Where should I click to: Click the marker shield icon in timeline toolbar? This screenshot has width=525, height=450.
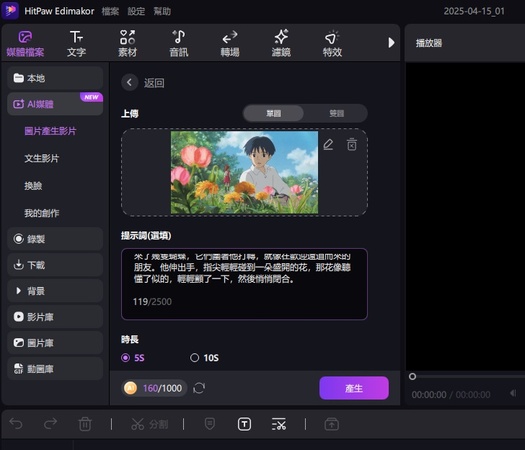(210, 424)
